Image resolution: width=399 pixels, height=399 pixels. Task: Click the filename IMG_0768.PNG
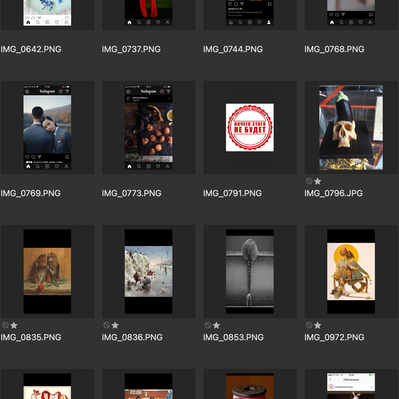point(334,49)
